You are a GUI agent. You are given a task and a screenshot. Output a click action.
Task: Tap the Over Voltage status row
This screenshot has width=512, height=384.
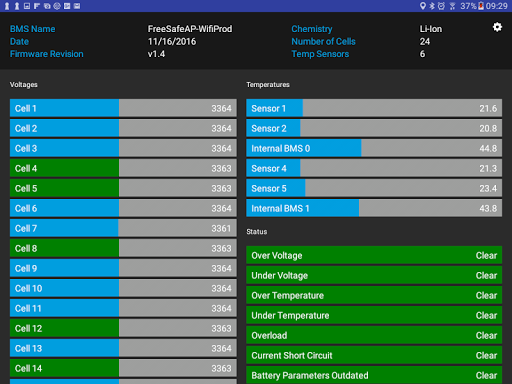(374, 255)
